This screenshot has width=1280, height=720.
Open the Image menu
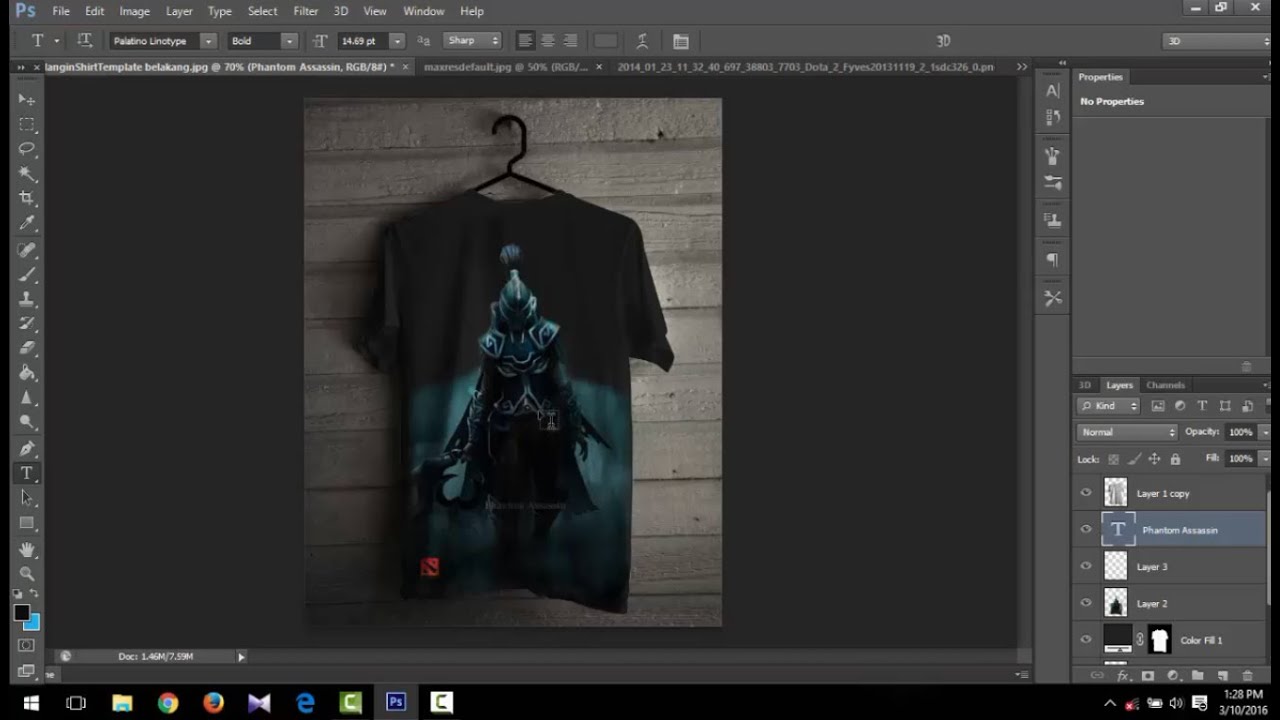tap(134, 11)
